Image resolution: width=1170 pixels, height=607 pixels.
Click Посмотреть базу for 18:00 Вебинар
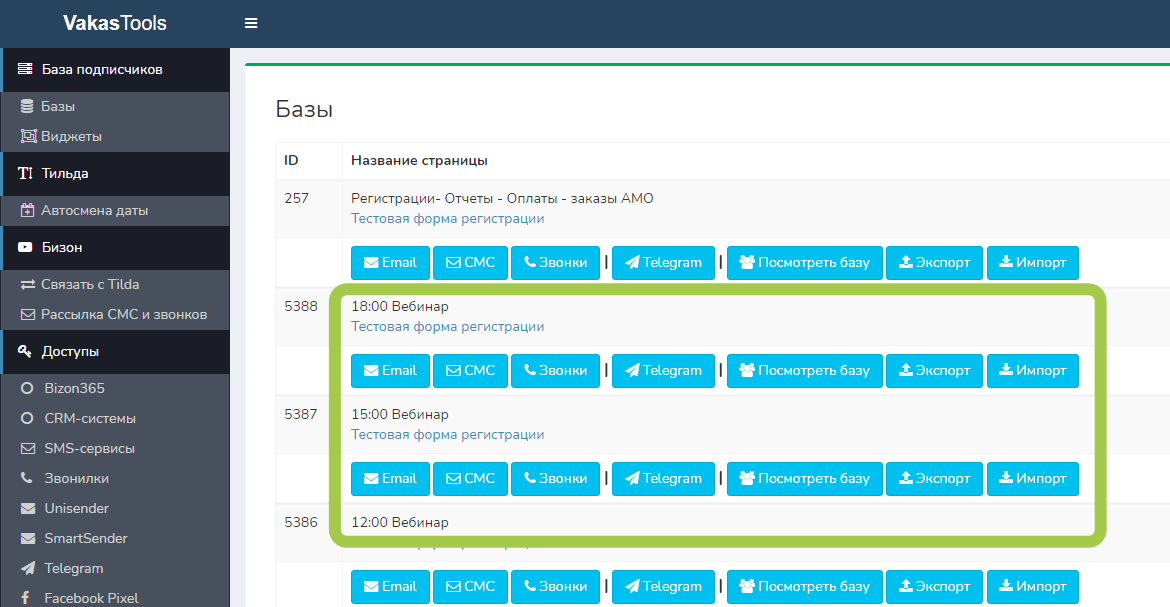coord(804,371)
